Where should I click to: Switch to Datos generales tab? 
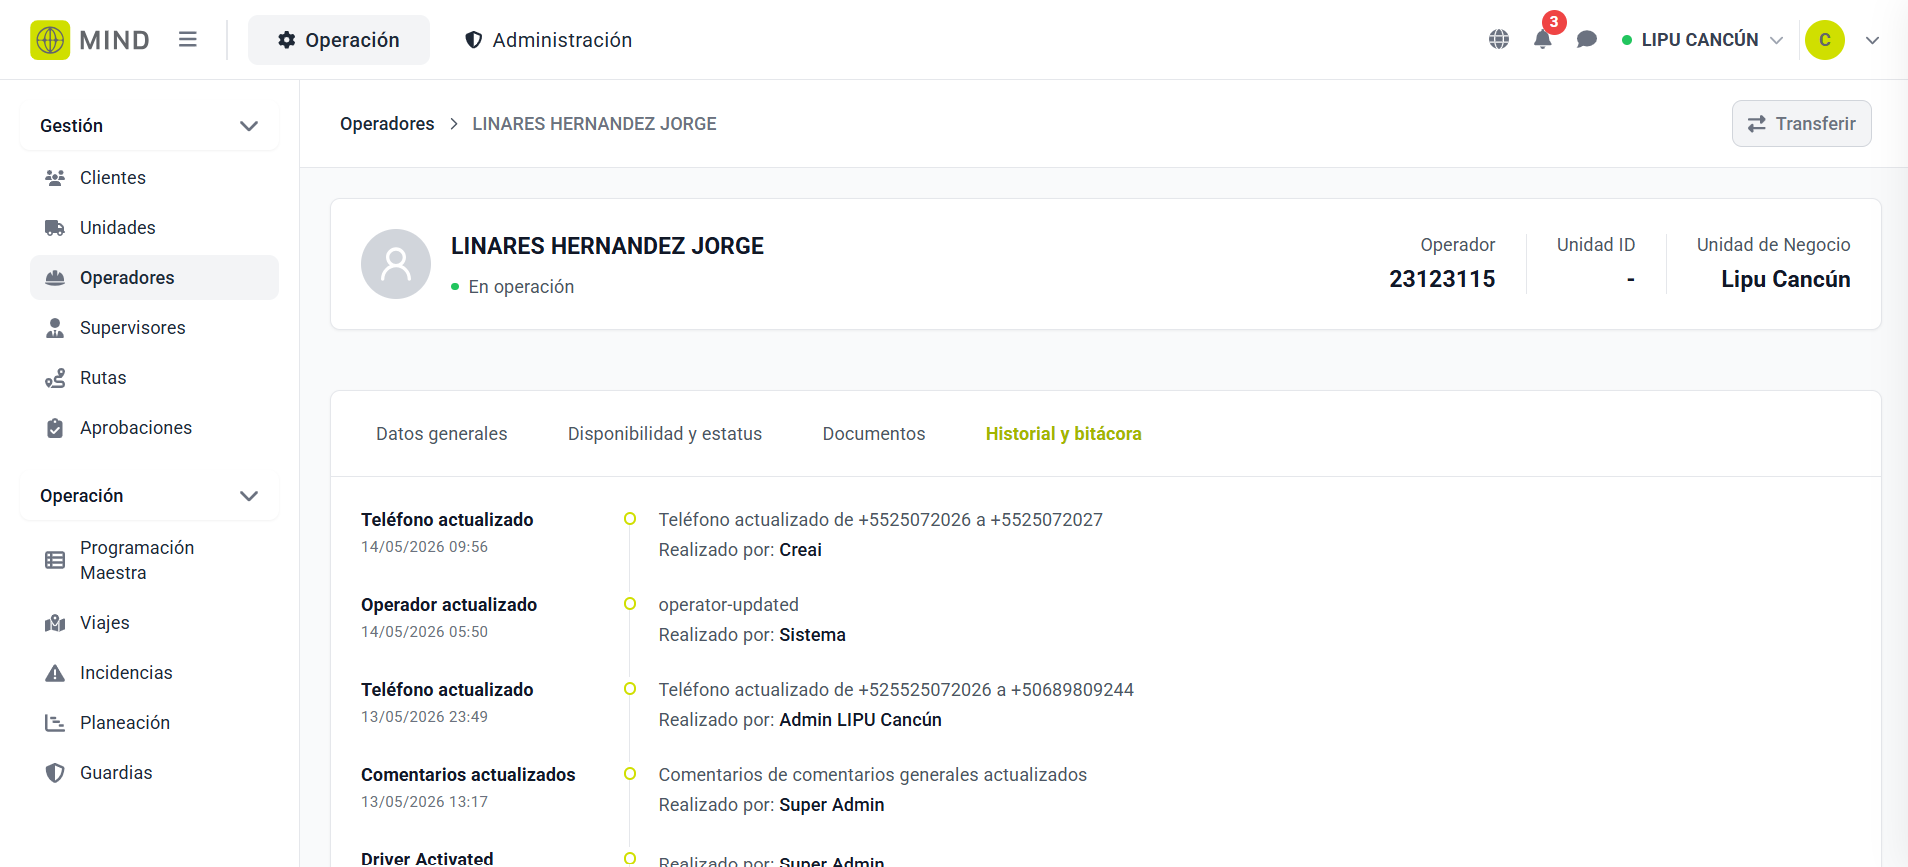tap(441, 434)
